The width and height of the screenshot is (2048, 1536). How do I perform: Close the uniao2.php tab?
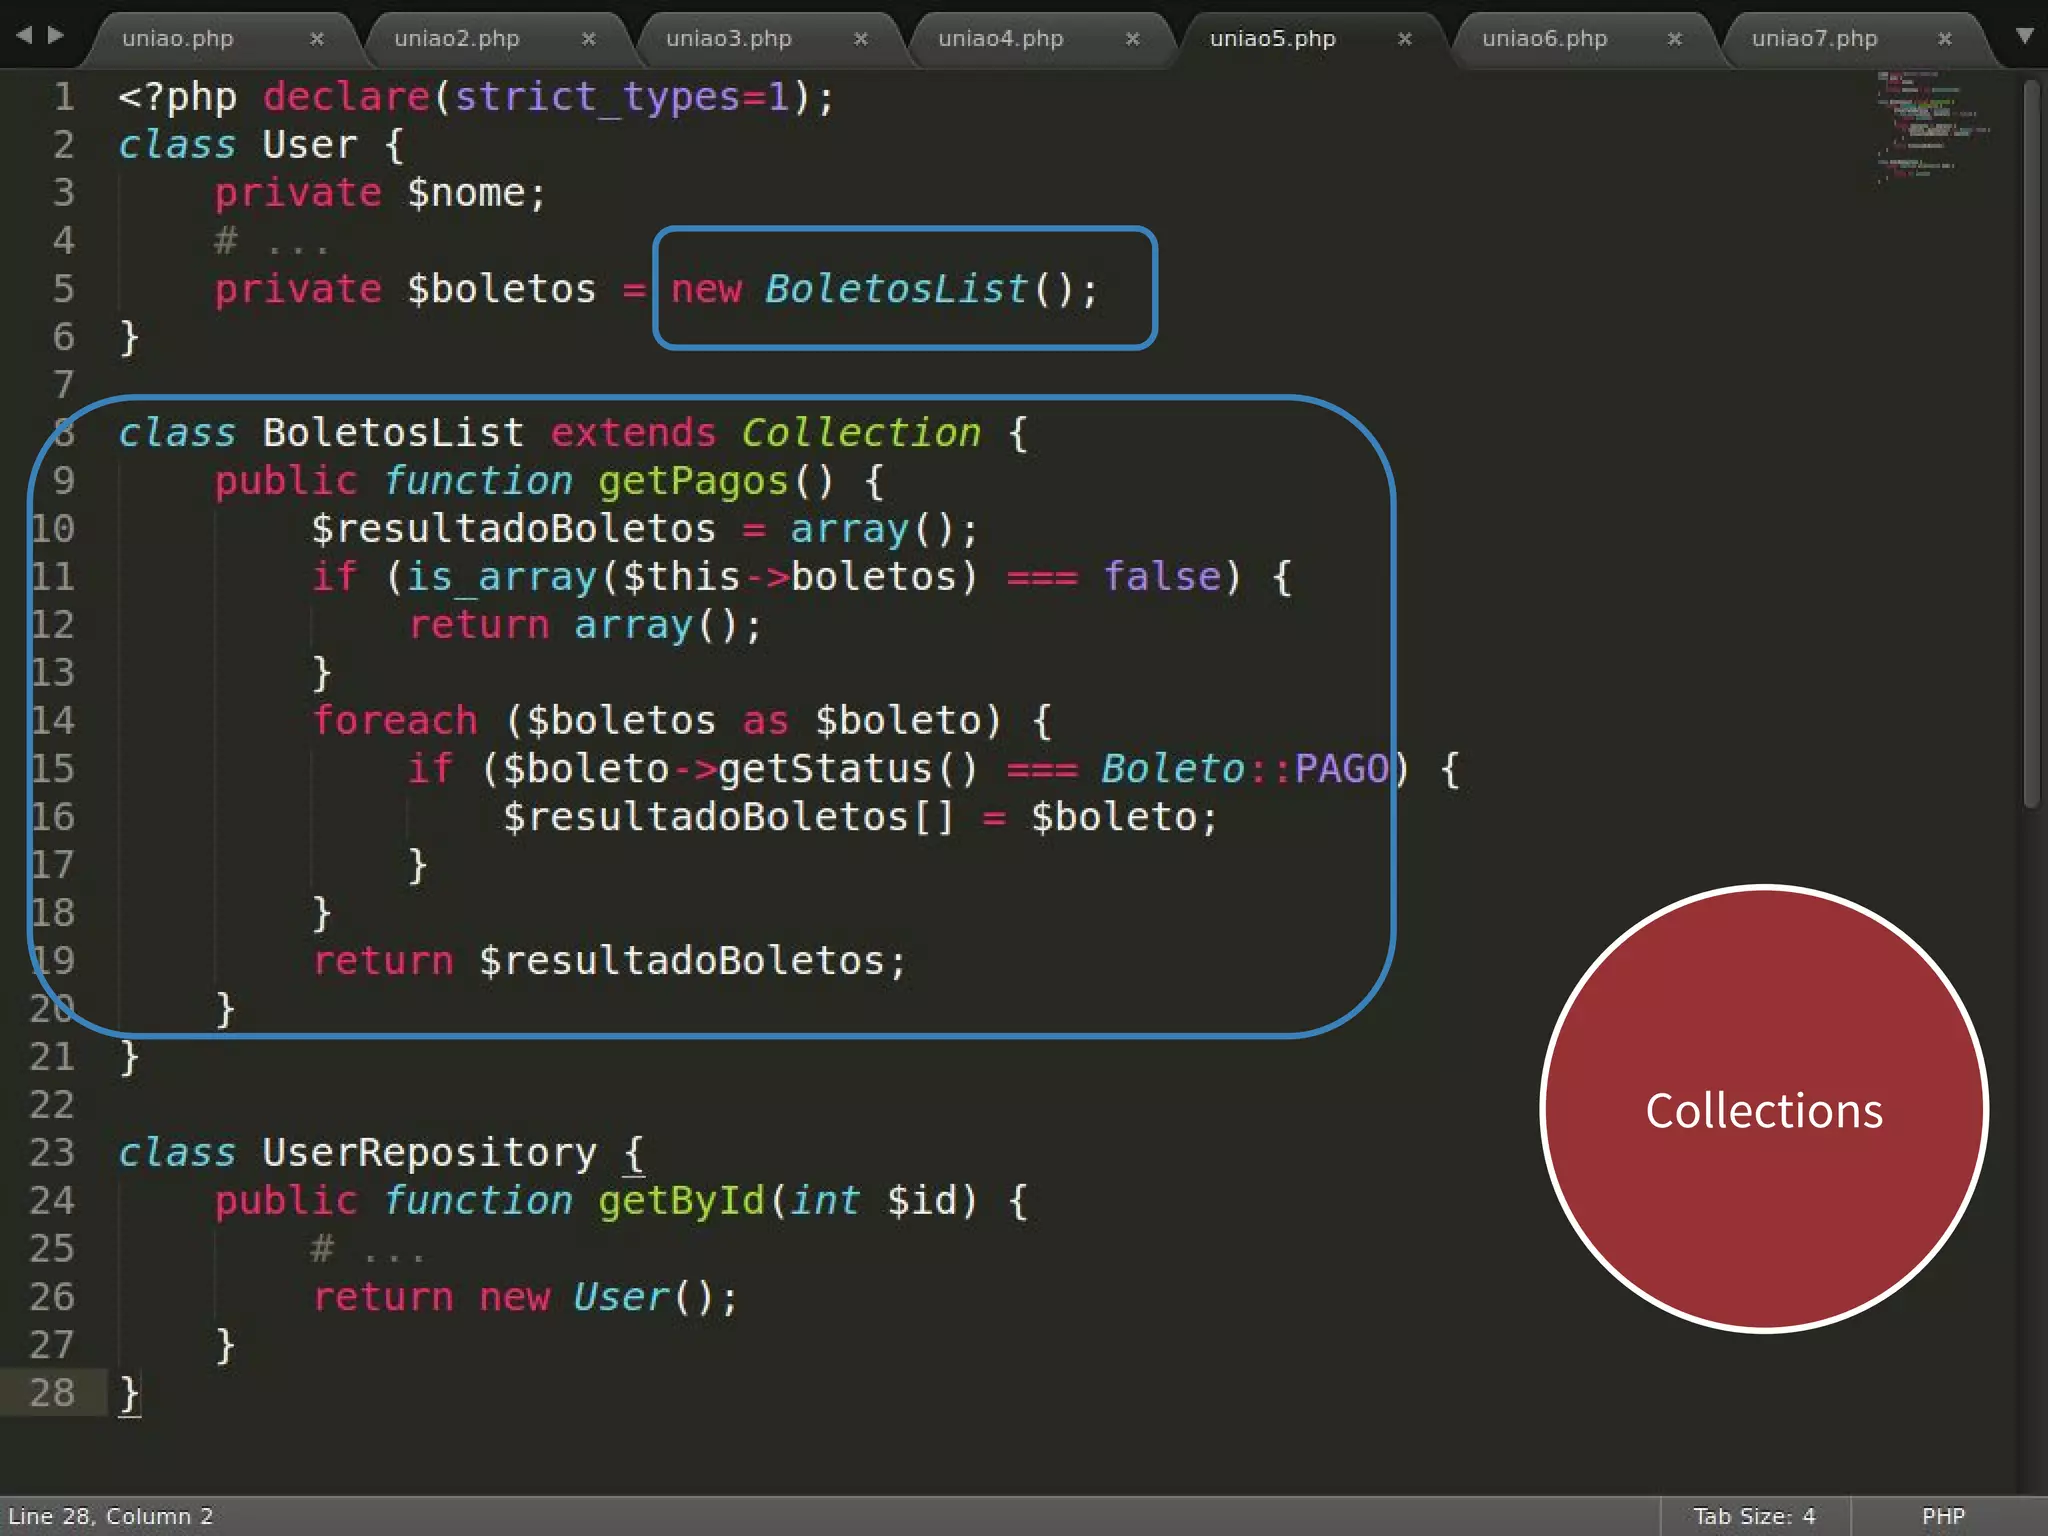click(589, 39)
